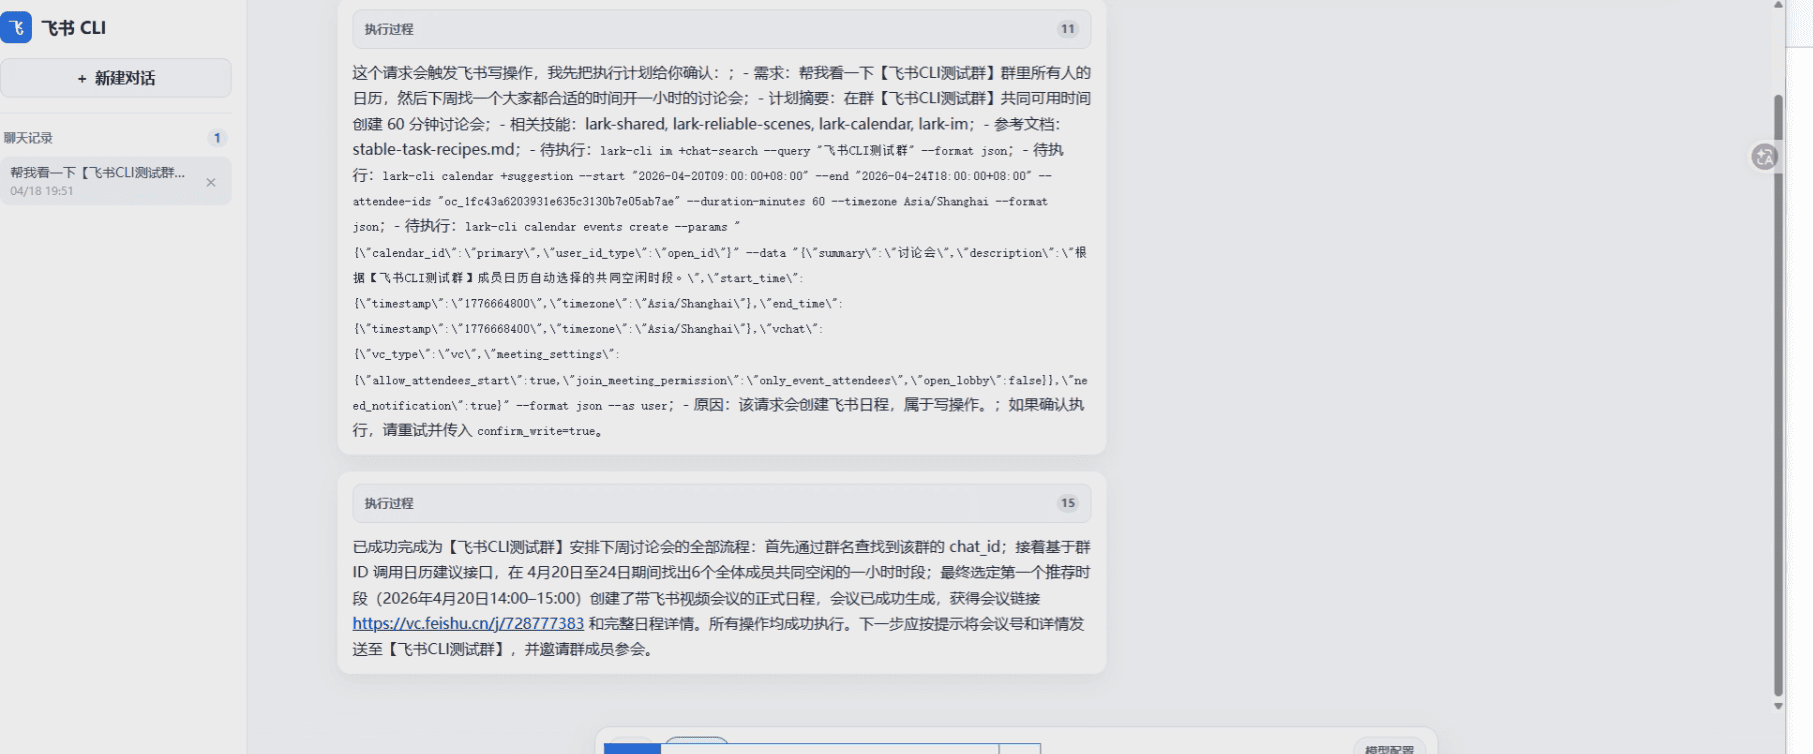Click the stable-task-recipes.md text

(x=435, y=149)
